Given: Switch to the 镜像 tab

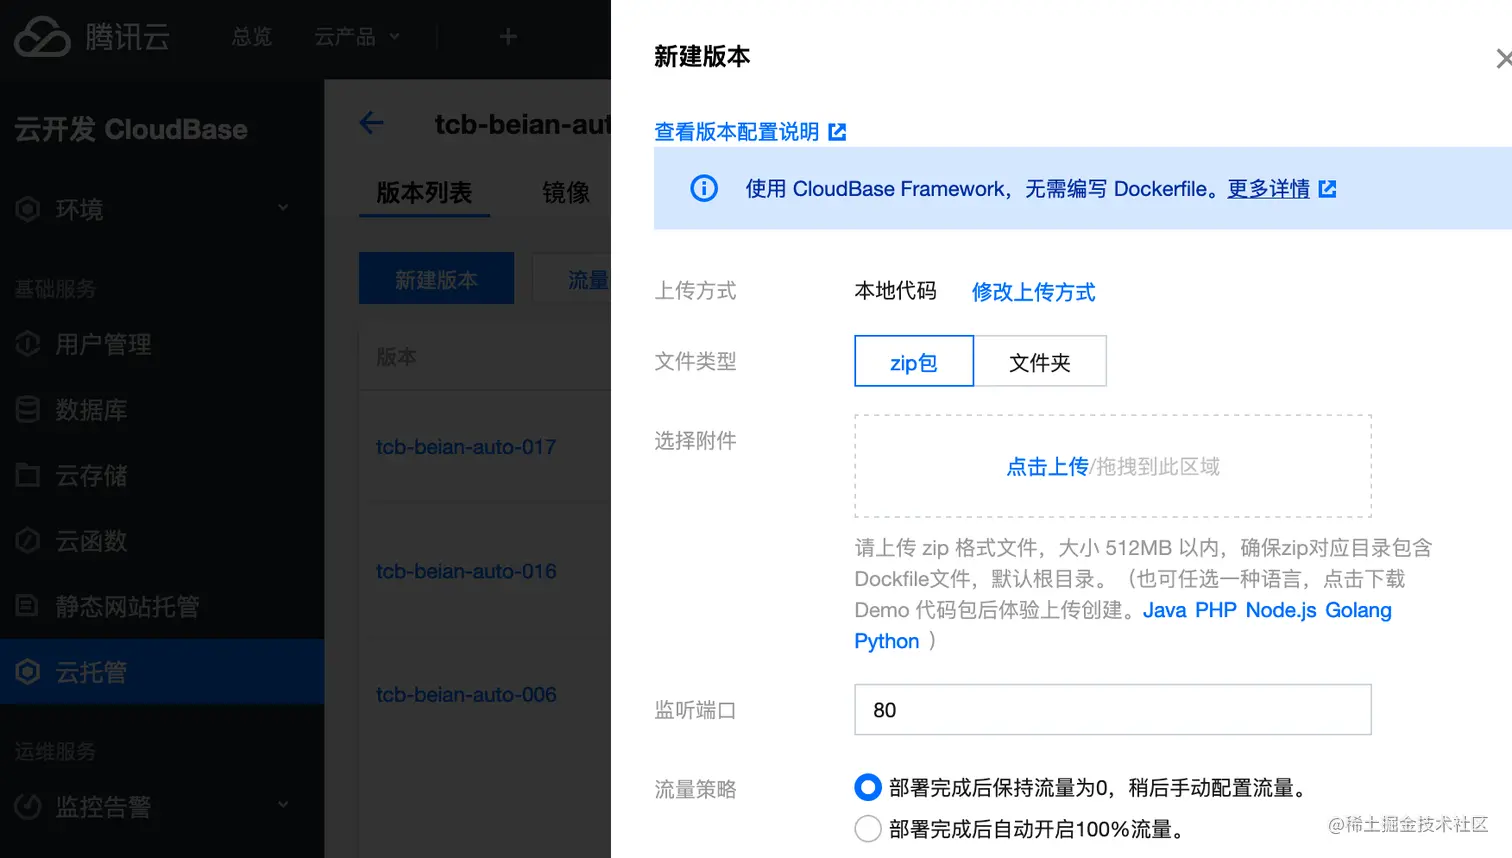Looking at the screenshot, I should pos(566,192).
